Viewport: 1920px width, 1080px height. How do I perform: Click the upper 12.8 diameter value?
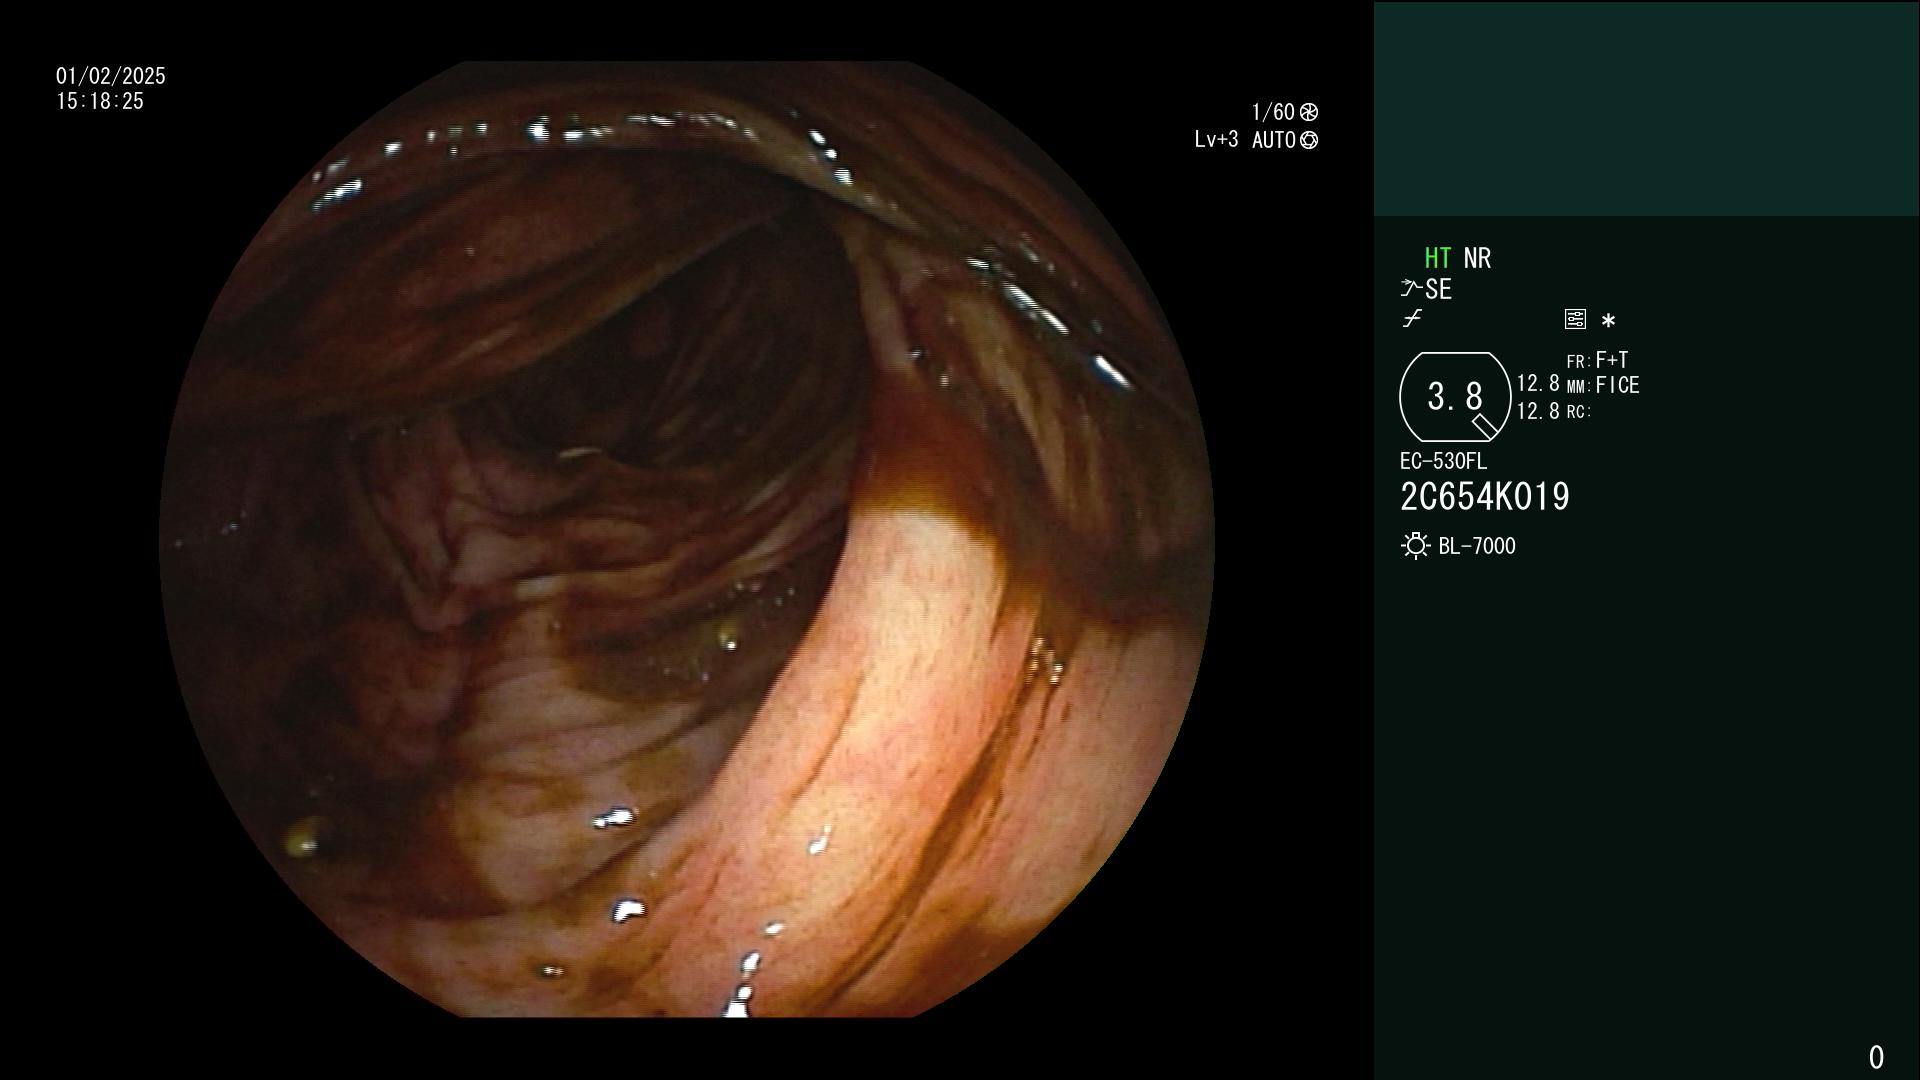point(1538,383)
